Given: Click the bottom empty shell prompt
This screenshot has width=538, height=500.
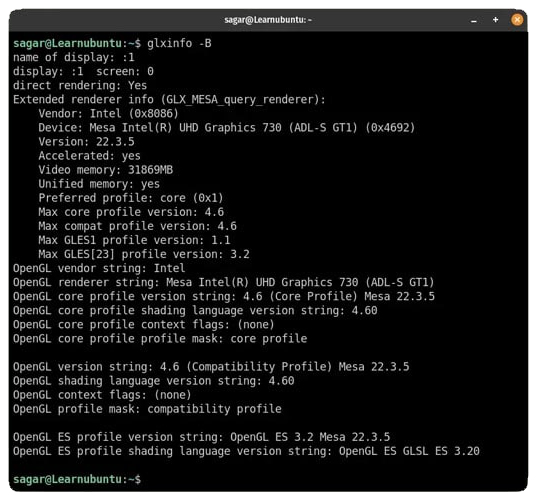Looking at the screenshot, I should [77, 479].
